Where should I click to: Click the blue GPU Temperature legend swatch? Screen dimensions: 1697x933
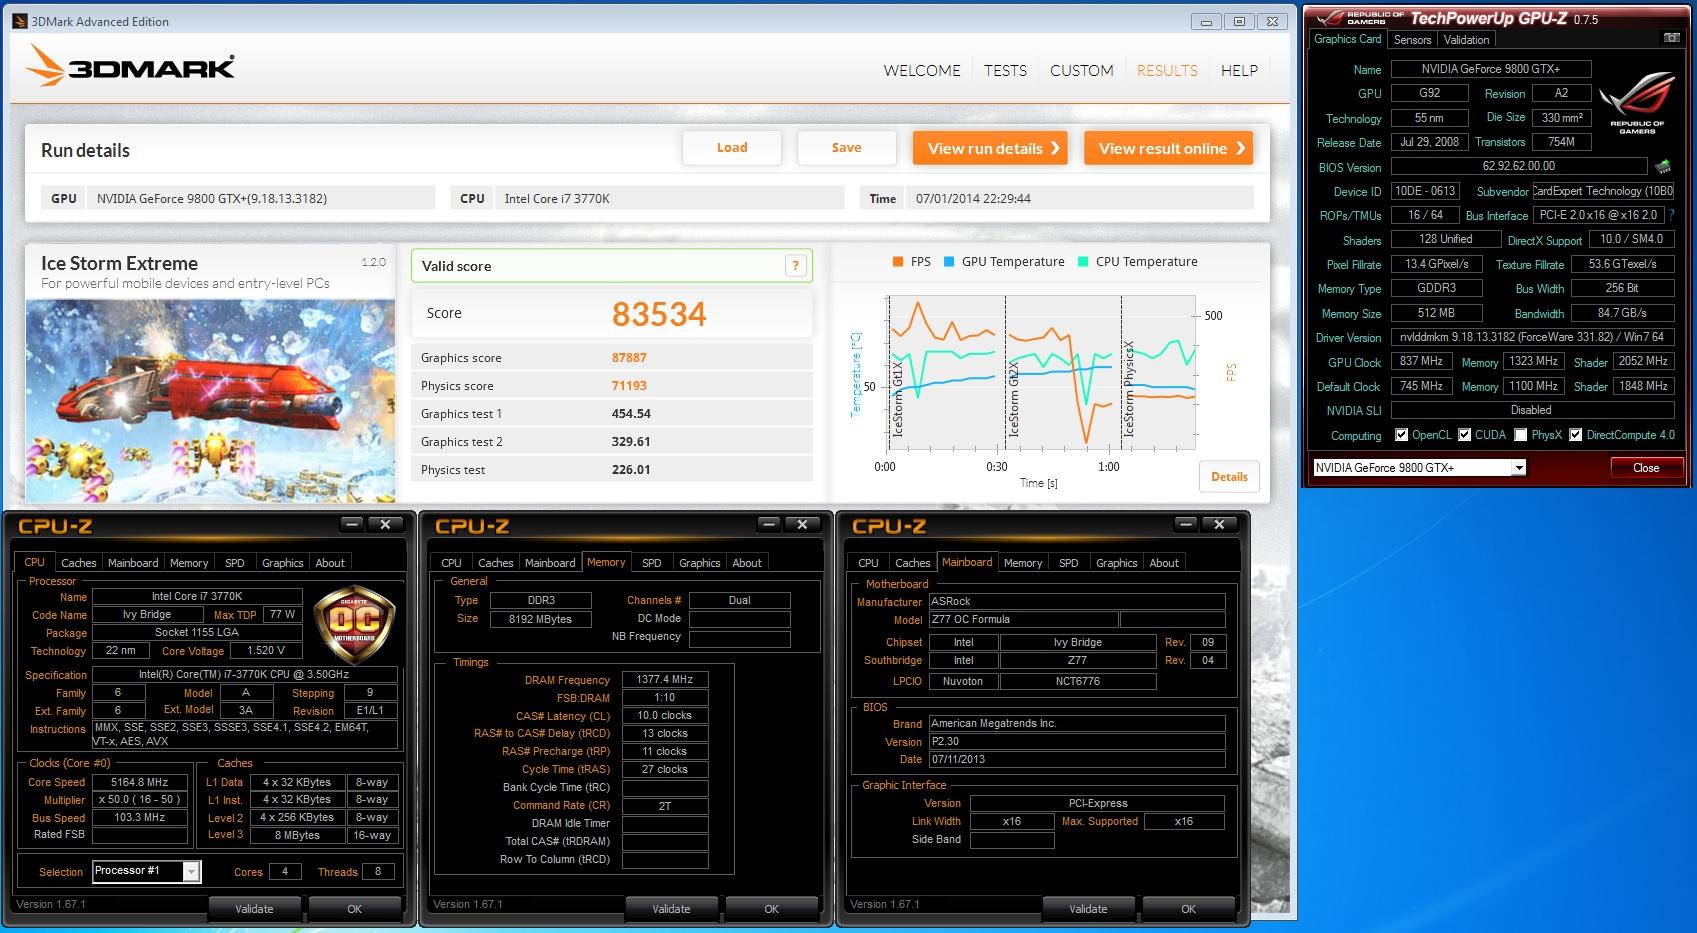(949, 262)
